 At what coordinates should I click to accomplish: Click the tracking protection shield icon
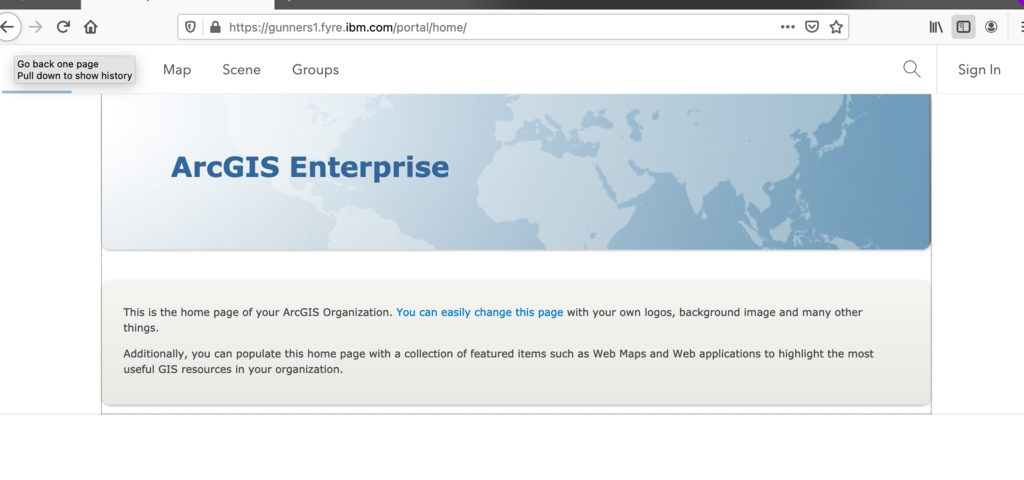190,27
